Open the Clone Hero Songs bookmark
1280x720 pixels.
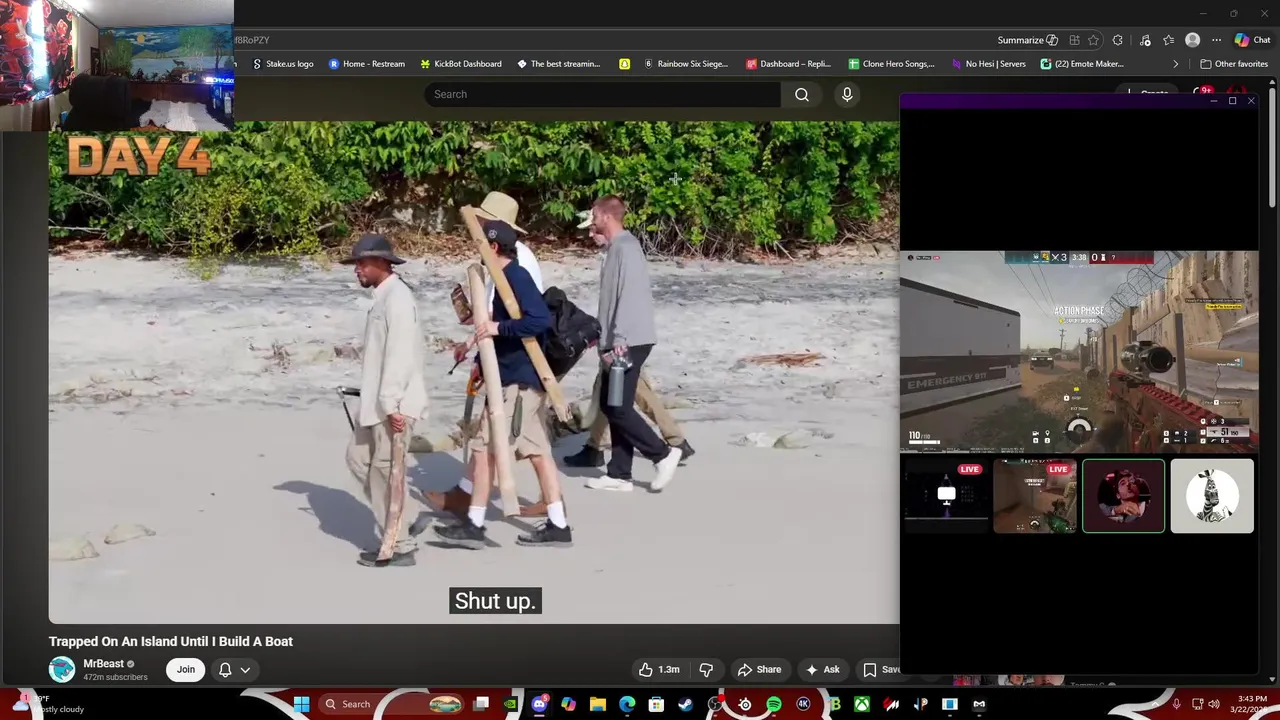(x=891, y=64)
